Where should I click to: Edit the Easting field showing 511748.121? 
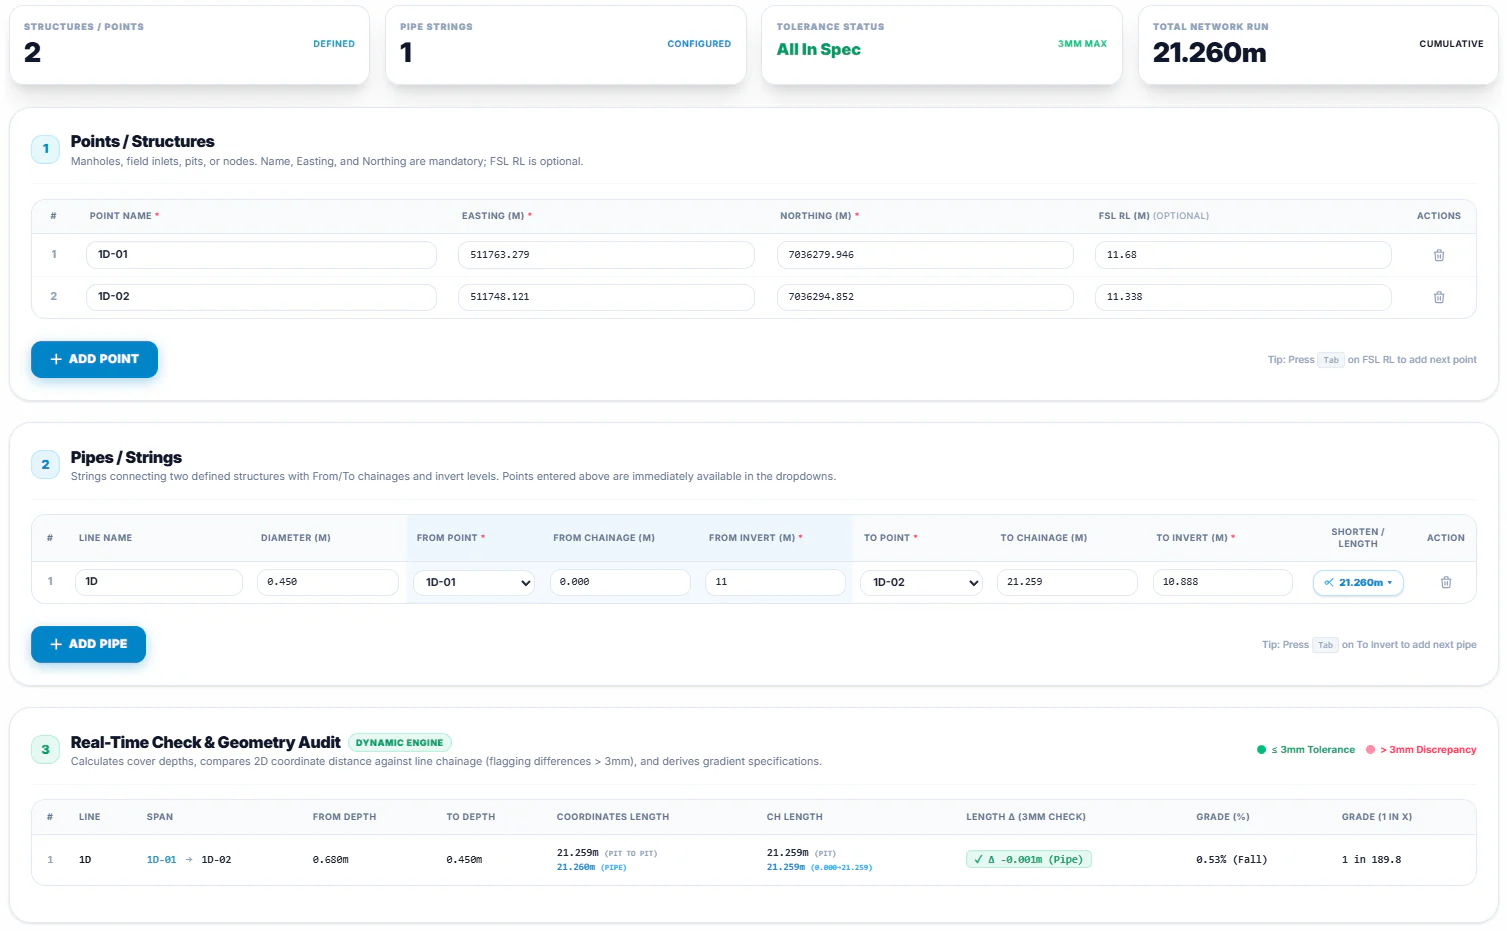606,297
